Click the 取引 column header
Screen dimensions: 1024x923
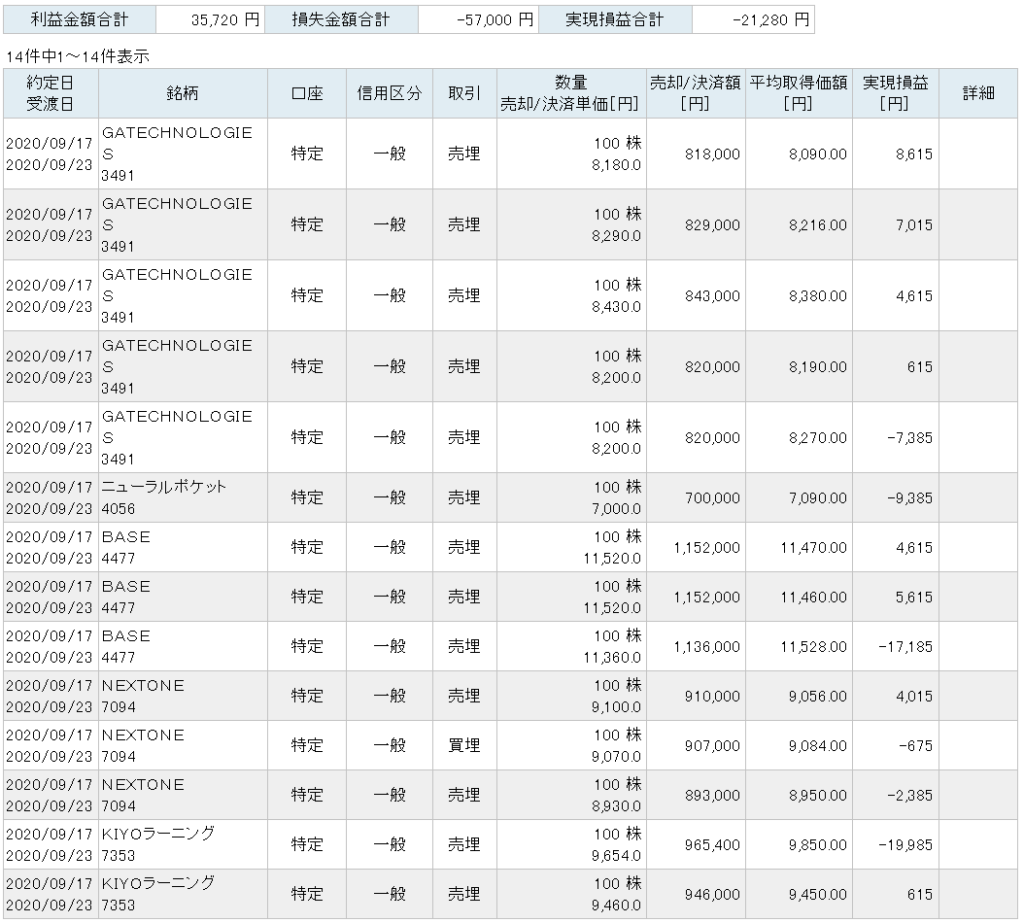[464, 93]
